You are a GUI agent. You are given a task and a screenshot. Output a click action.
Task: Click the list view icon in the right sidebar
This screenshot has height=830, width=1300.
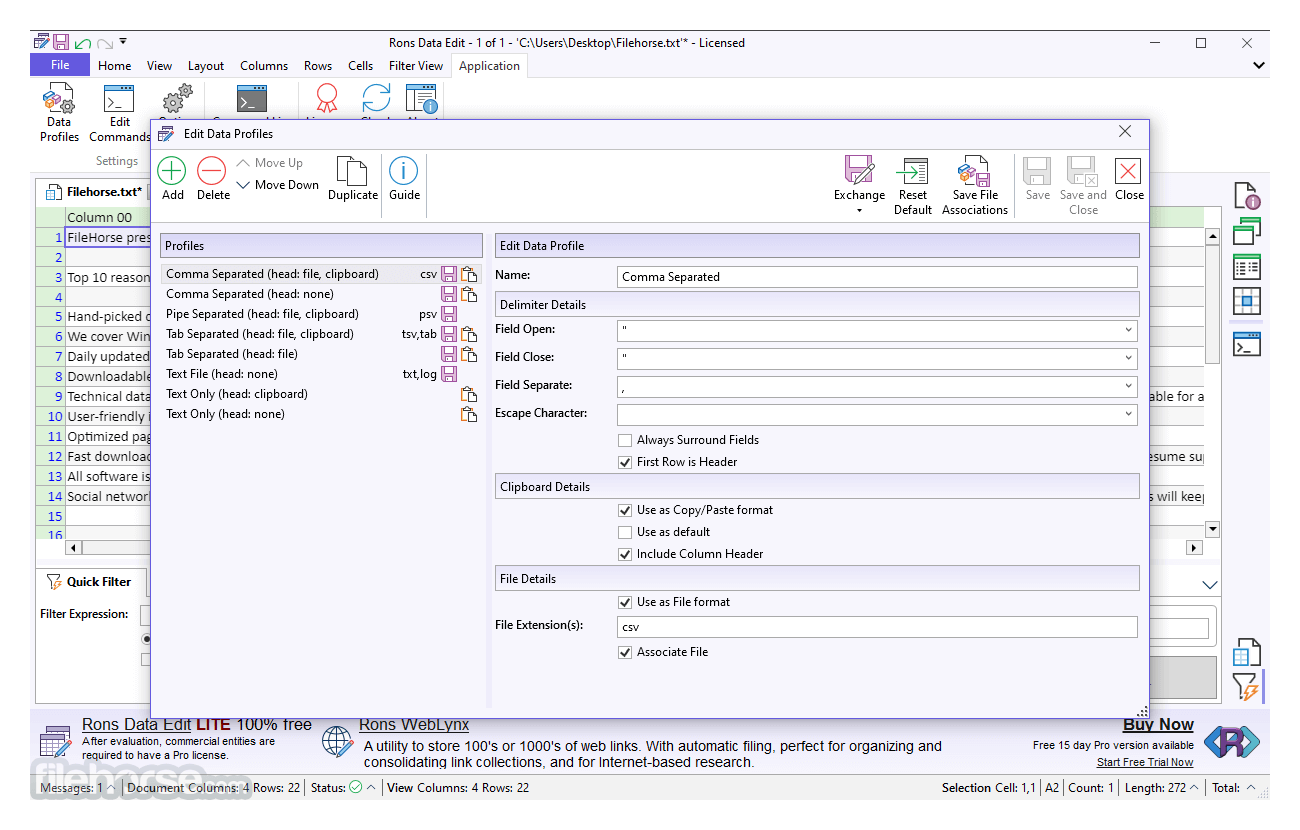coord(1246,266)
